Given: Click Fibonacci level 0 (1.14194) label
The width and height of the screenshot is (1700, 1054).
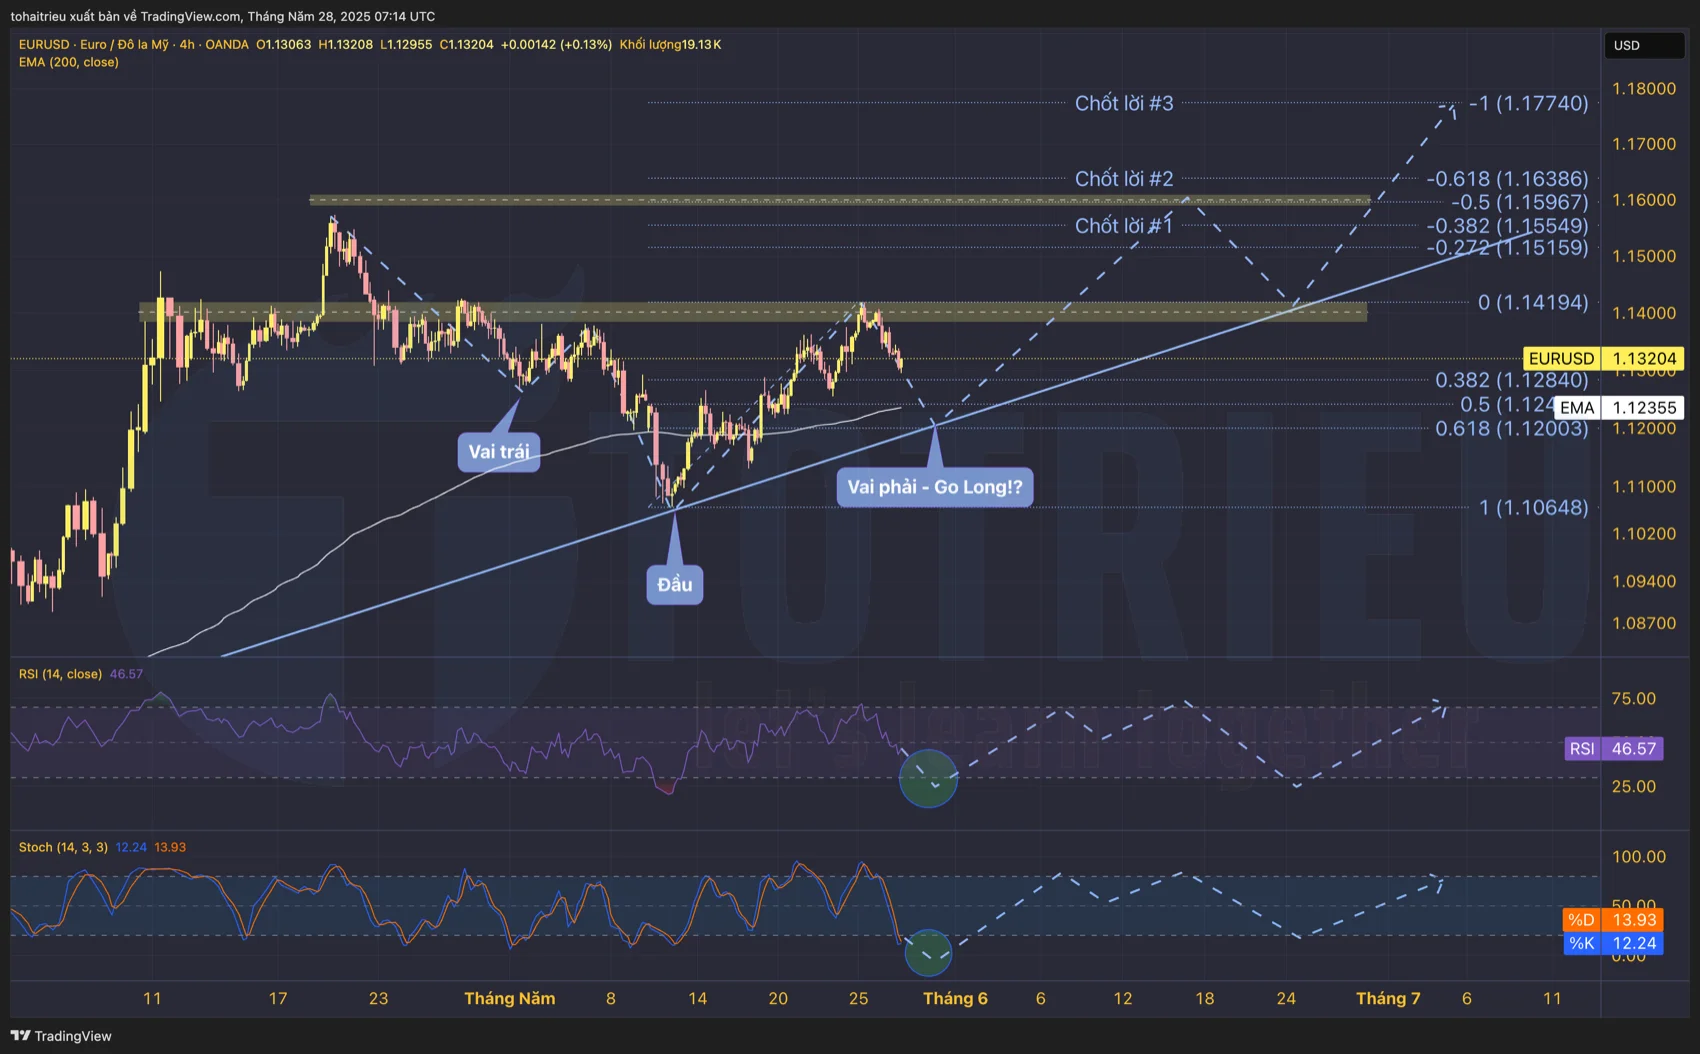Looking at the screenshot, I should click(x=1533, y=302).
